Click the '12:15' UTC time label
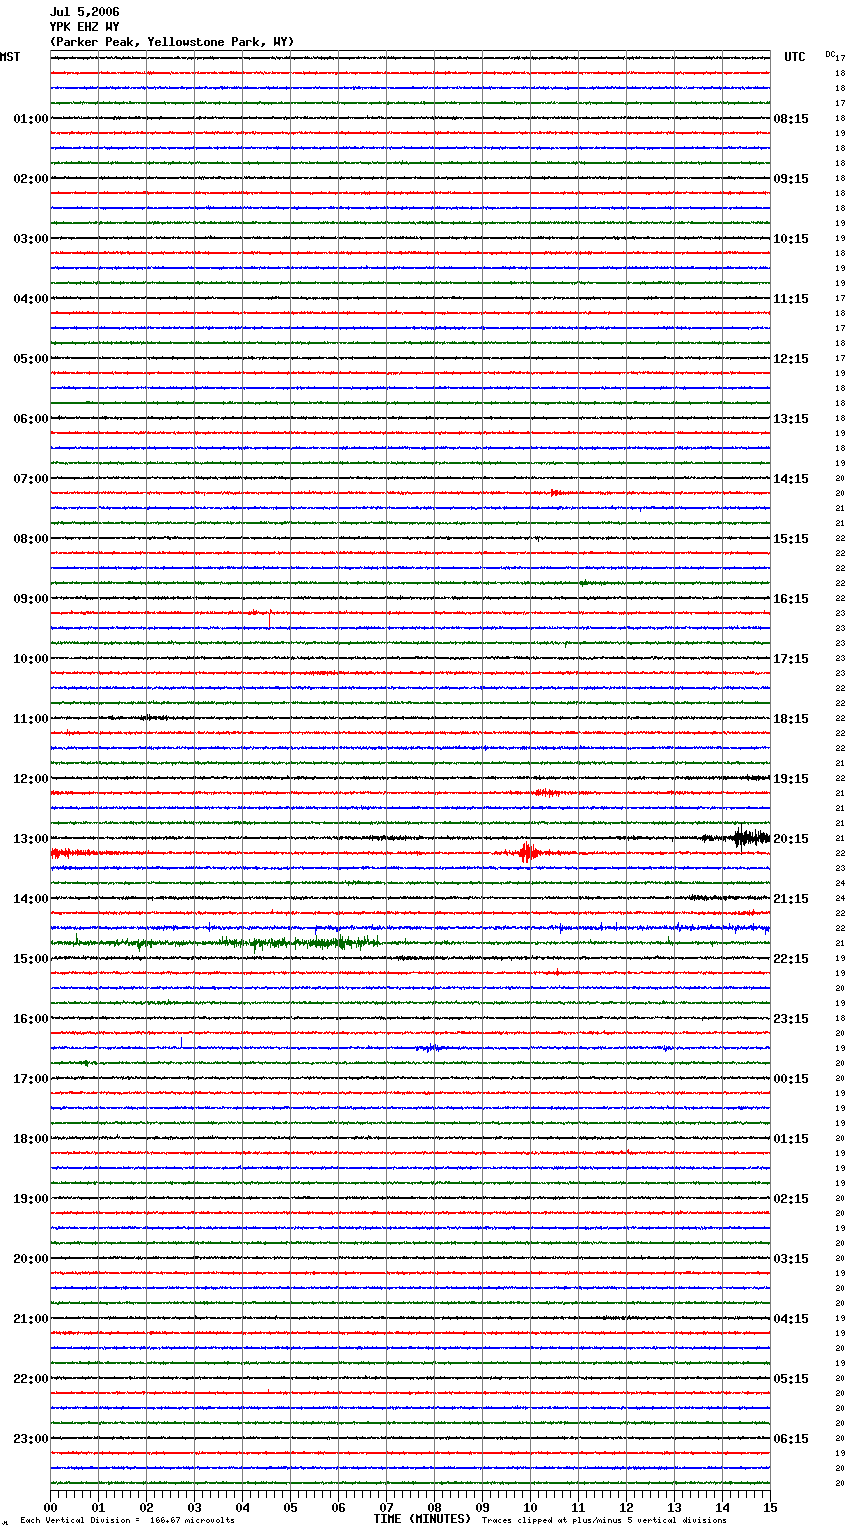This screenshot has width=850, height=1534. tap(791, 359)
